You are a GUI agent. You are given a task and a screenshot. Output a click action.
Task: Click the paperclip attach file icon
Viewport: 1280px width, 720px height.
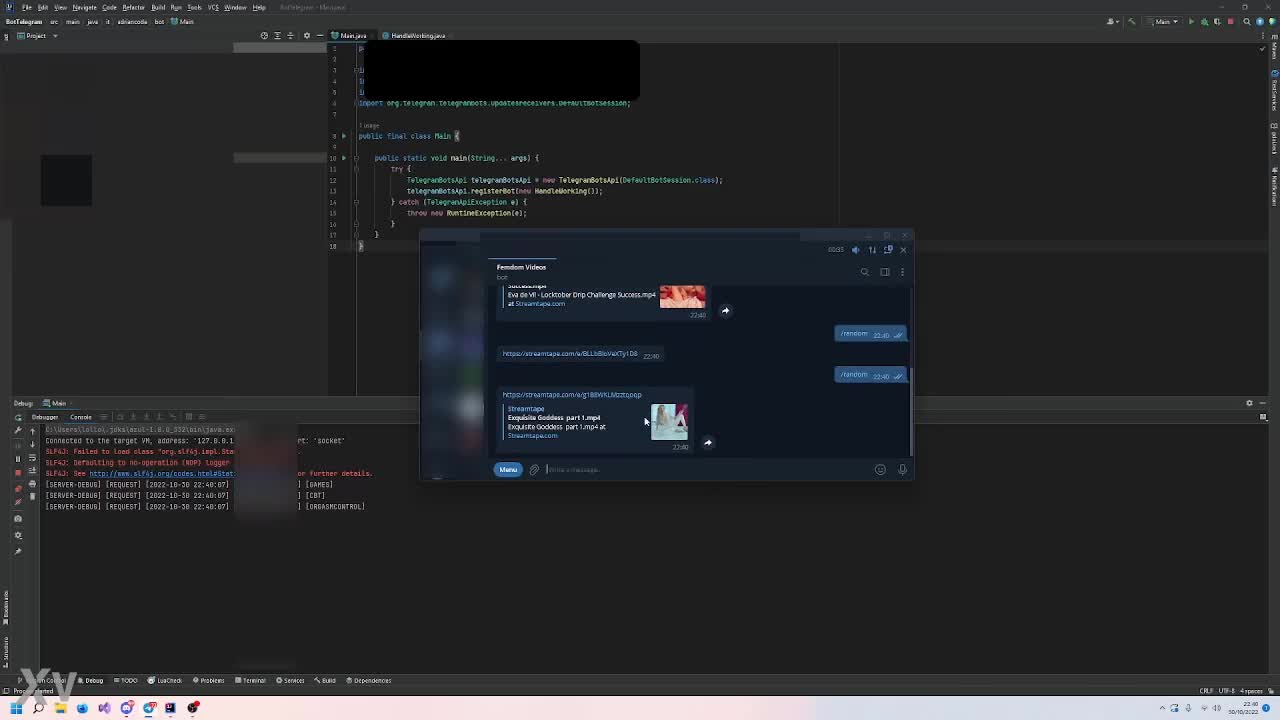534,470
